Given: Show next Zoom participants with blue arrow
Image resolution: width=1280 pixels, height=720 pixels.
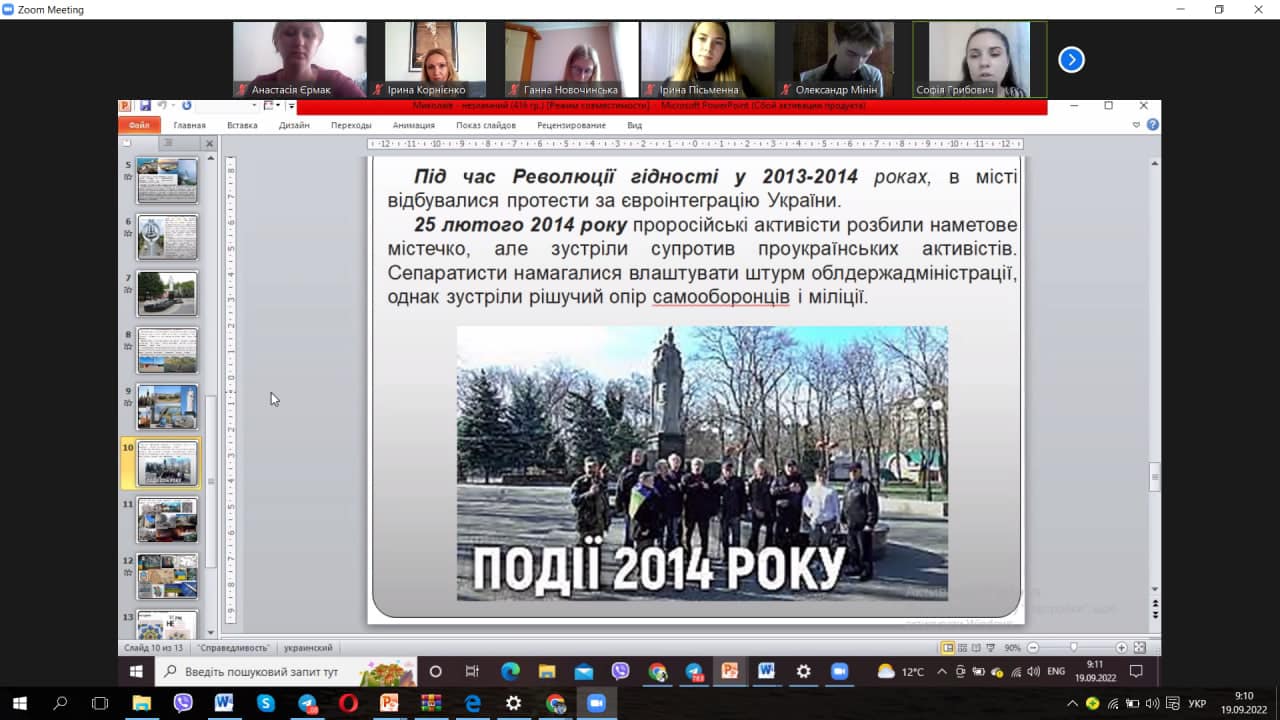Looking at the screenshot, I should (x=1071, y=60).
